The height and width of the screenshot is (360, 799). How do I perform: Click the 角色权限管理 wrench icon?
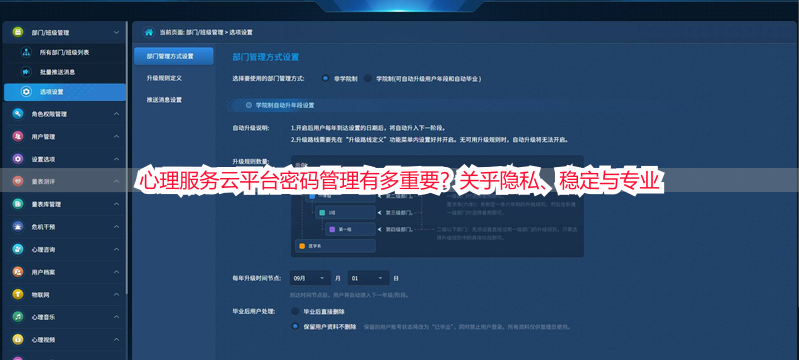[x=18, y=114]
